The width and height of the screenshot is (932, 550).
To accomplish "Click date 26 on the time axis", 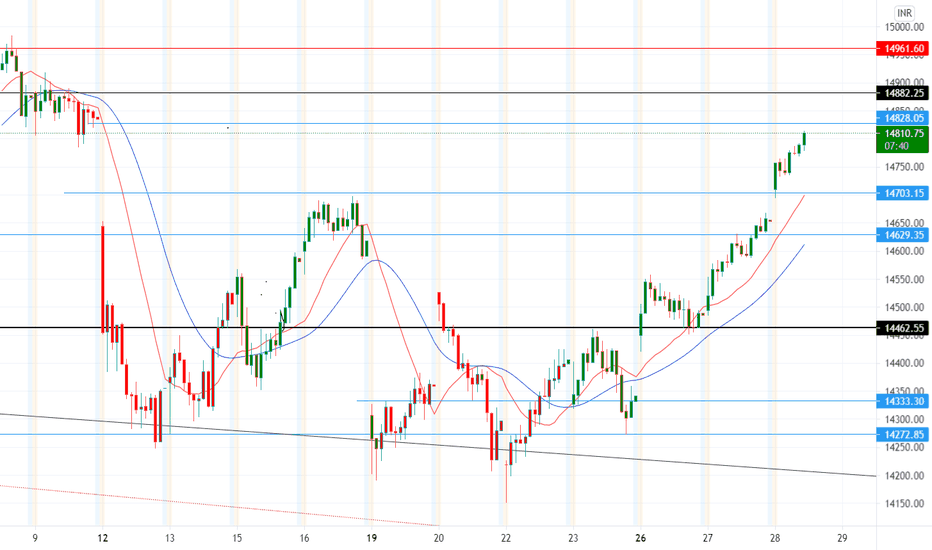I will [x=640, y=538].
